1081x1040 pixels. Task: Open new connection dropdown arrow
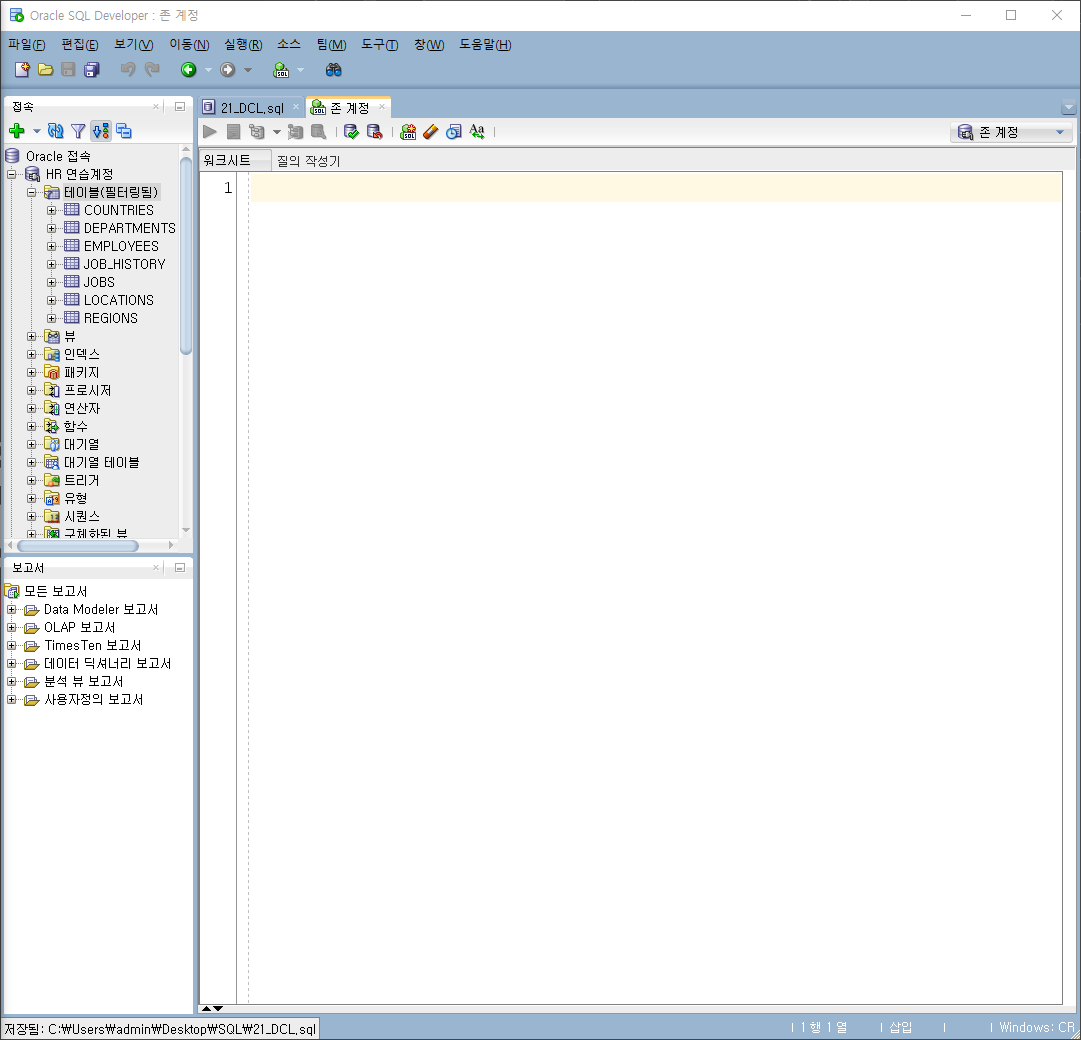click(x=37, y=131)
